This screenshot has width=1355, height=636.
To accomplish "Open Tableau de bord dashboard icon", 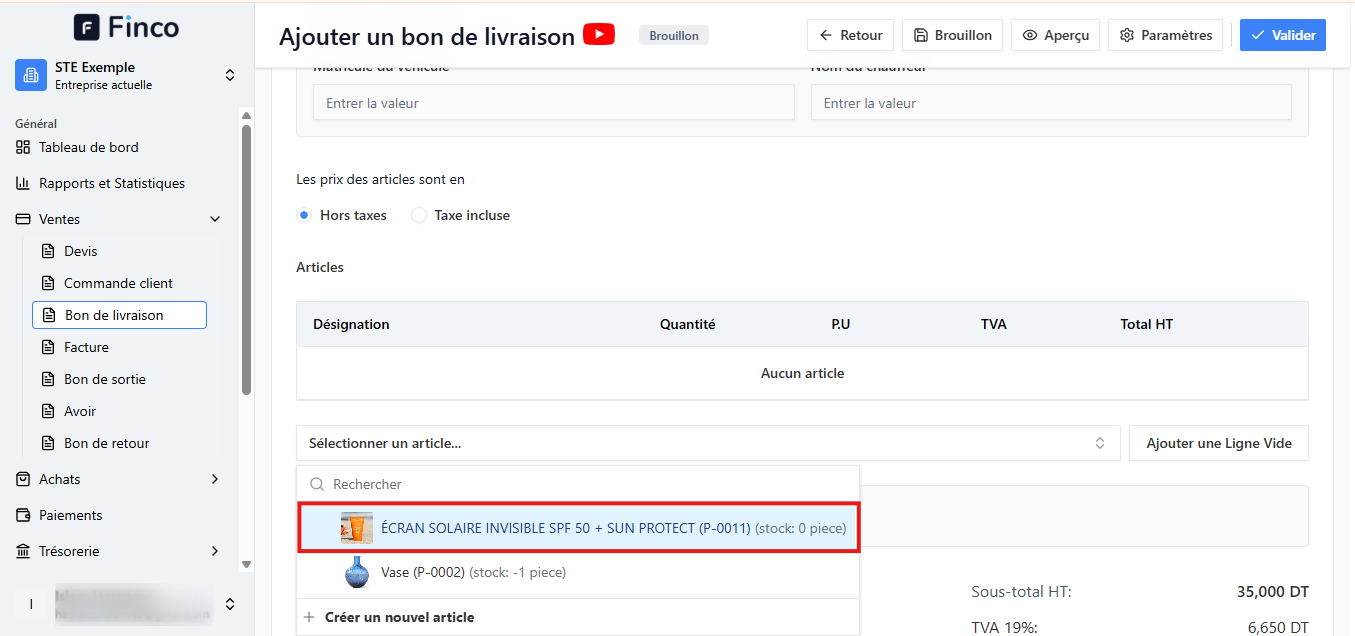I will pyautogui.click(x=23, y=147).
